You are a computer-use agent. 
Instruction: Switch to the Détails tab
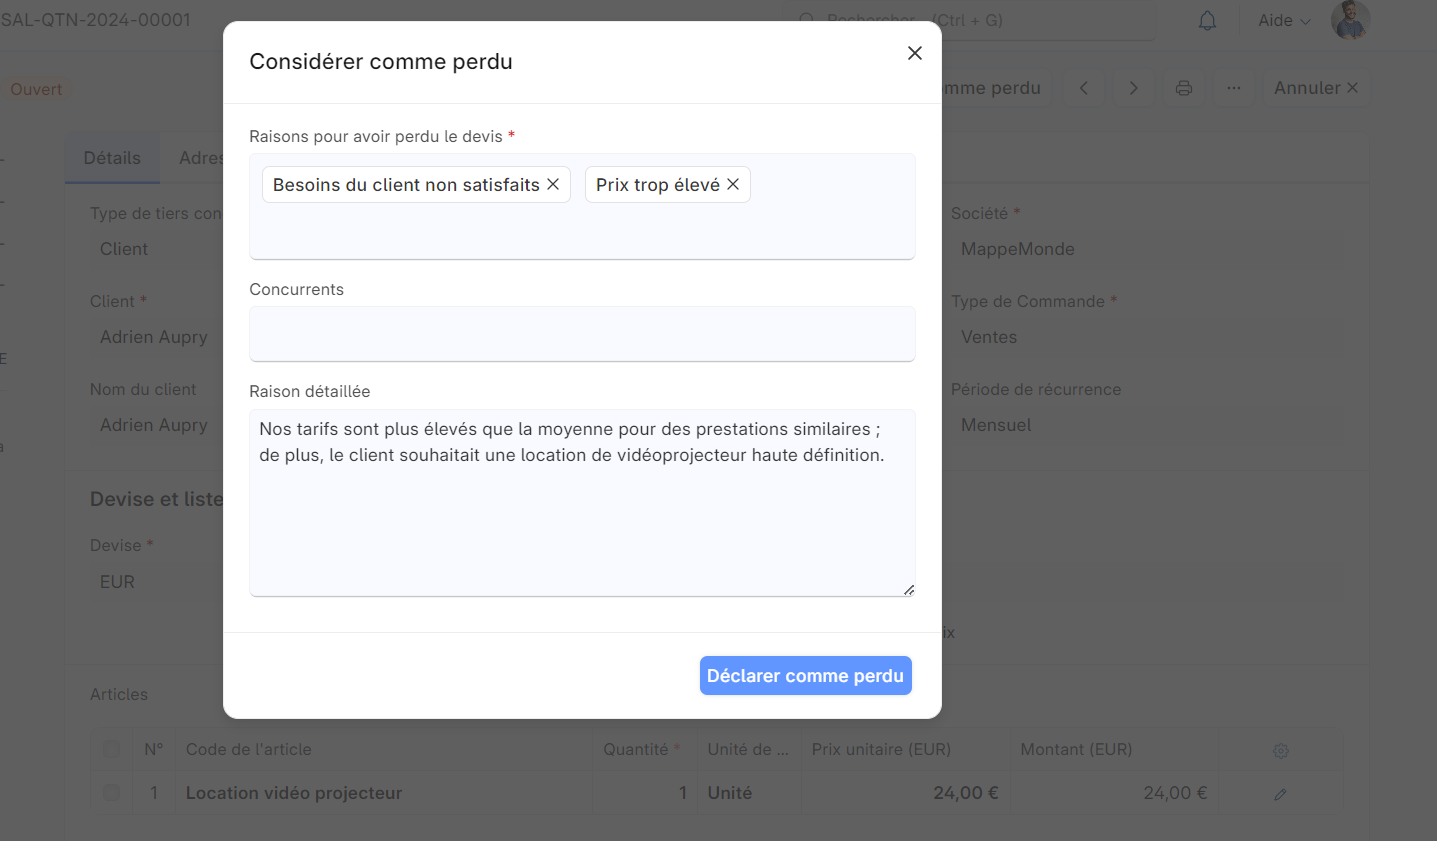112,158
